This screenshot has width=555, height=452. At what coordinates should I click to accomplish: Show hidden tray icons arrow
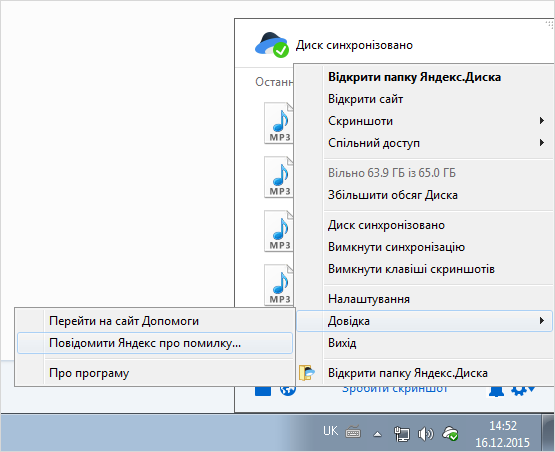(x=378, y=434)
